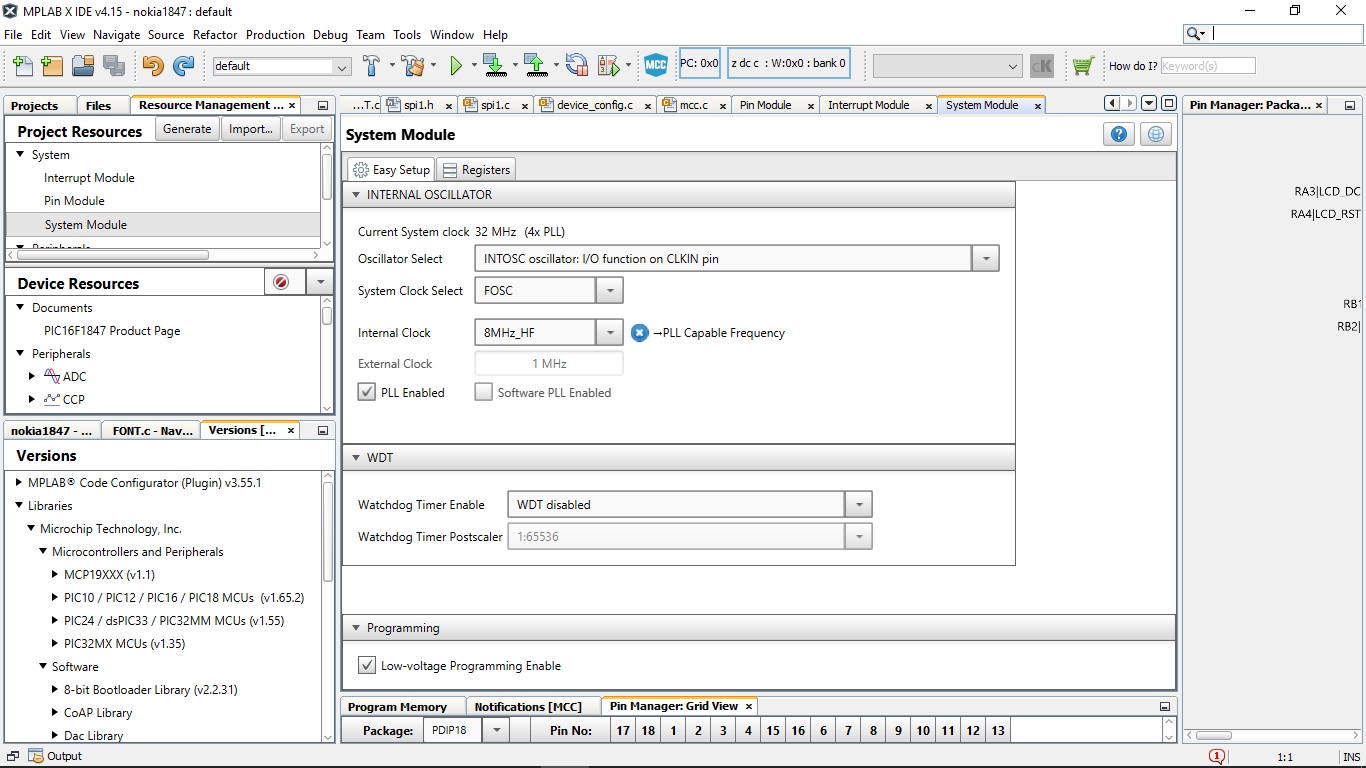Viewport: 1366px width, 768px height.
Task: Click the New Project icon
Action: coord(53,66)
